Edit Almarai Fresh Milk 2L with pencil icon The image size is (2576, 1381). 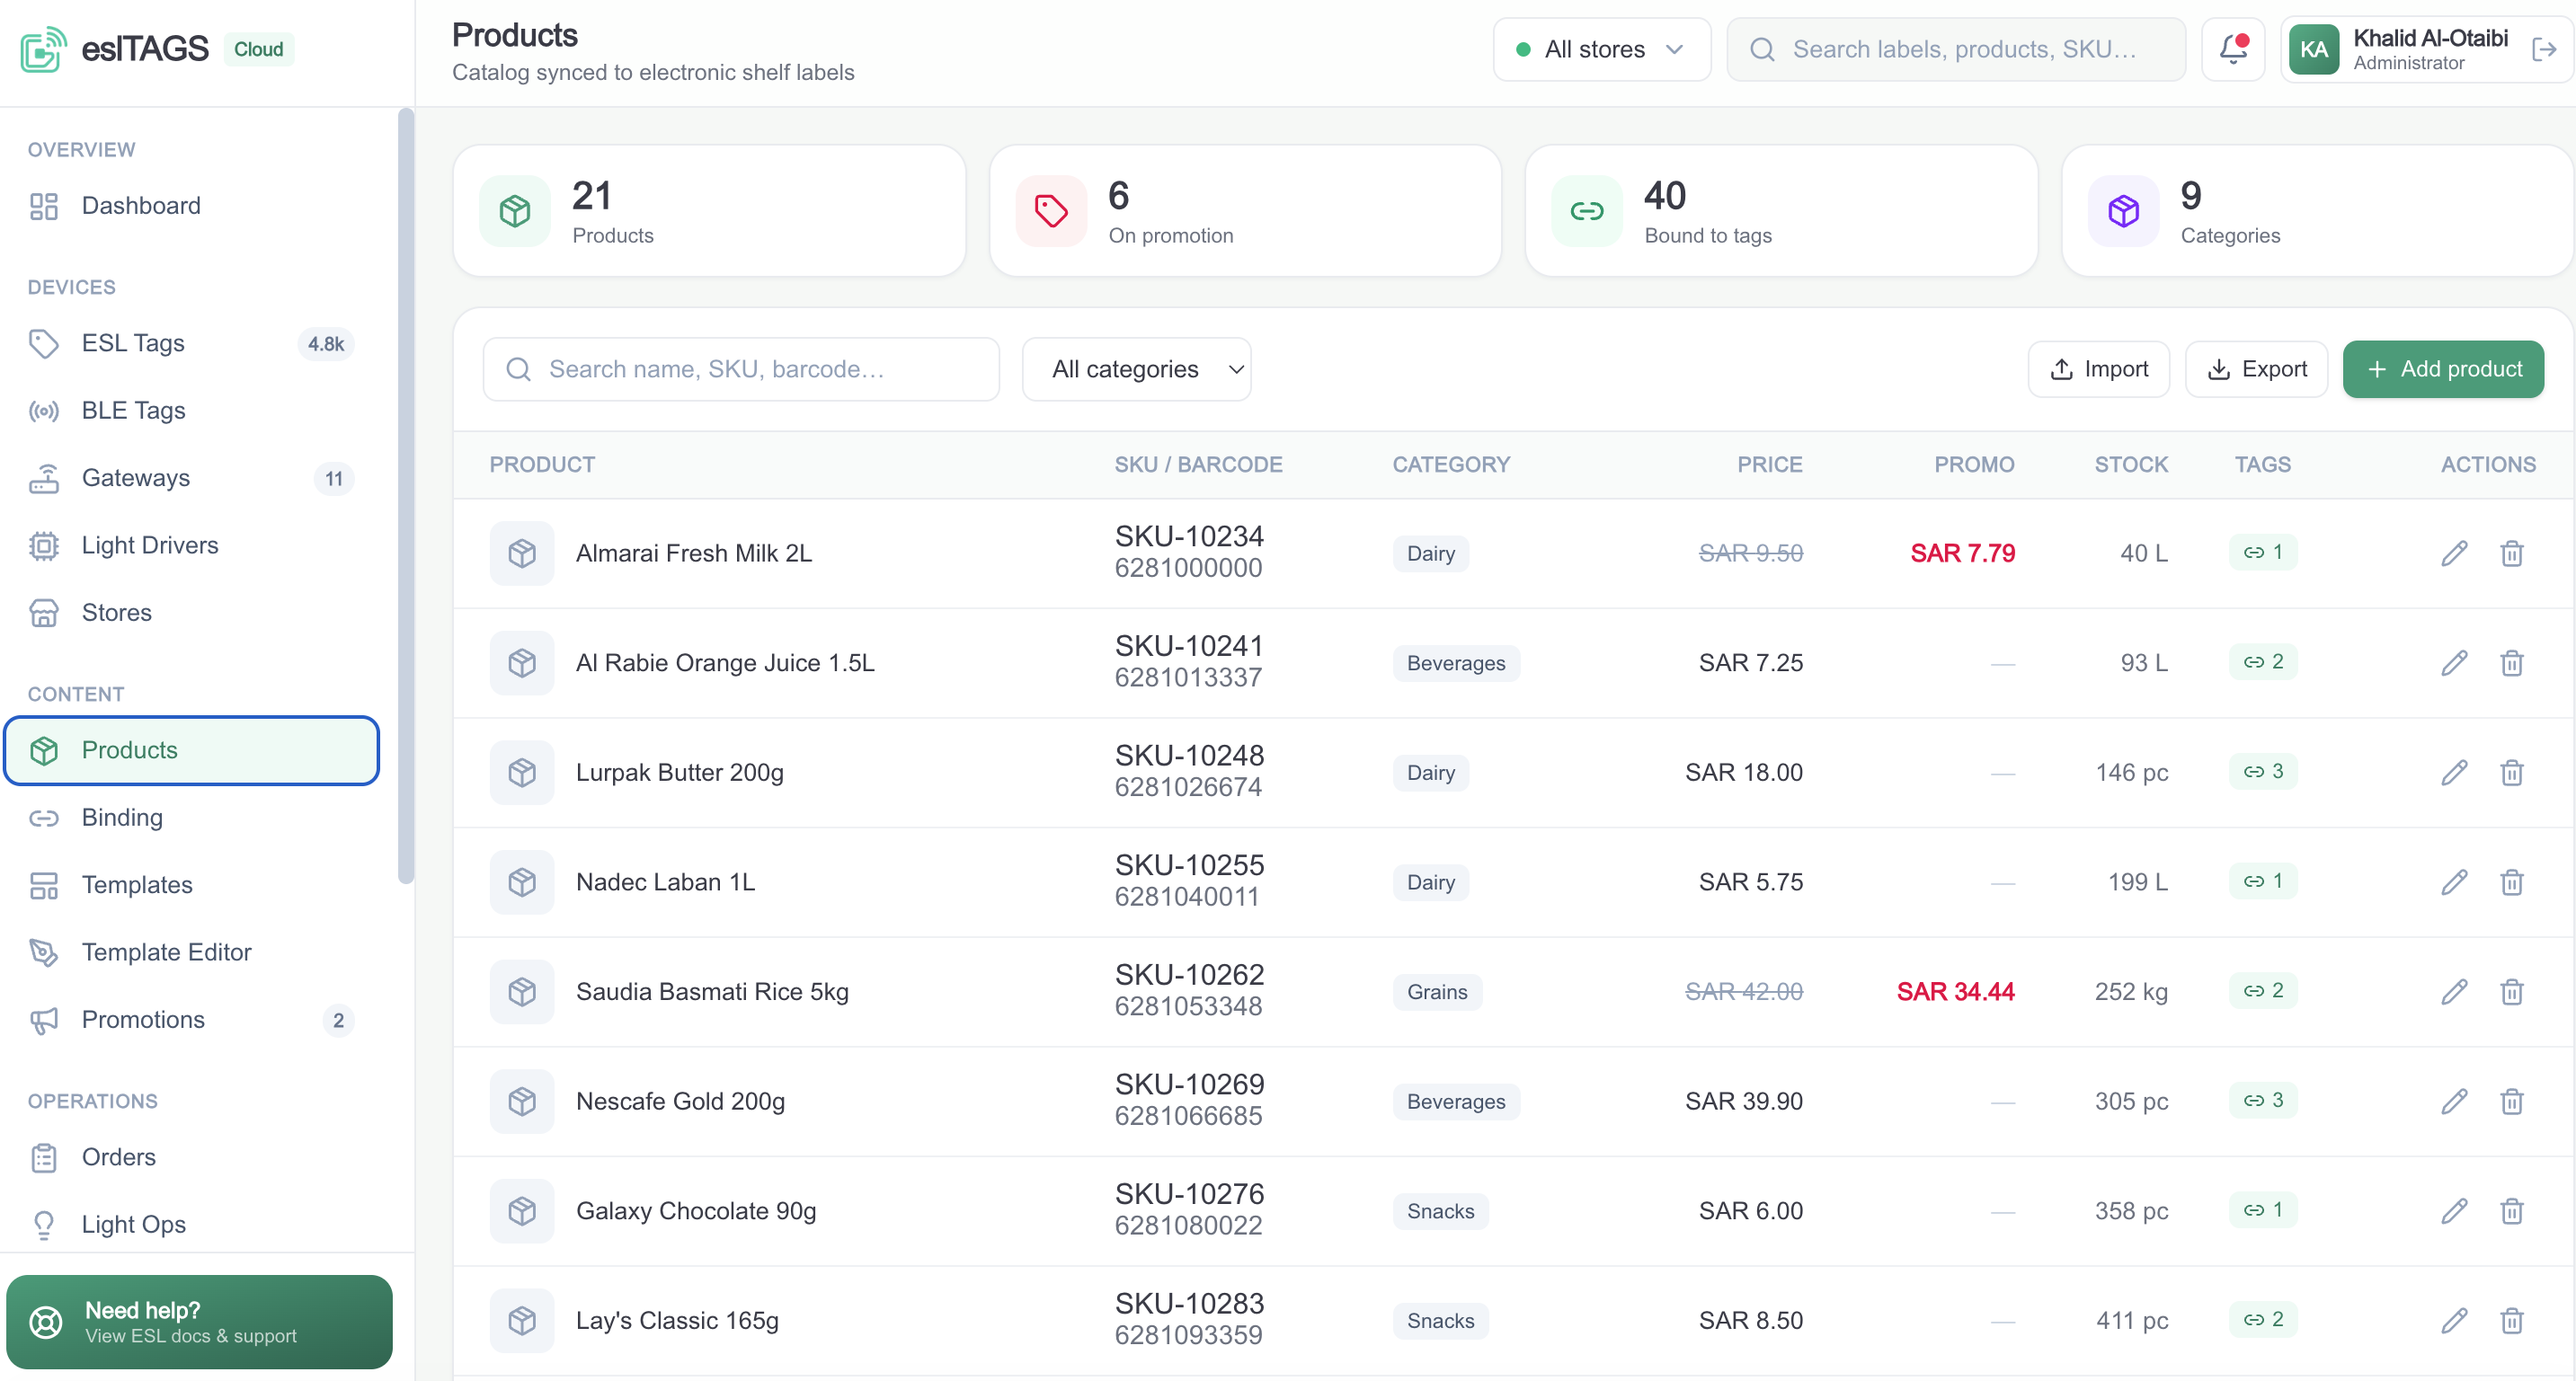coord(2454,553)
